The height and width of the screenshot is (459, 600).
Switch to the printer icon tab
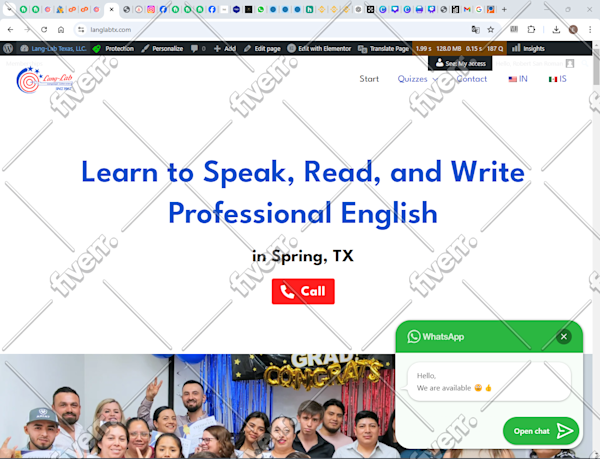[419, 10]
